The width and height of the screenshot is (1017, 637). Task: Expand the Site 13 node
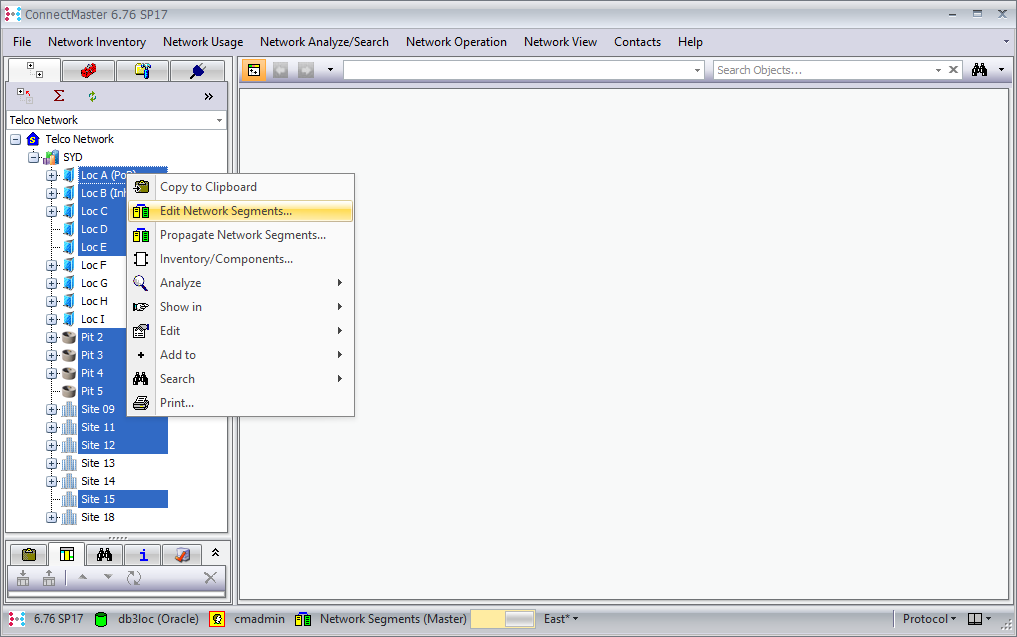(x=51, y=463)
